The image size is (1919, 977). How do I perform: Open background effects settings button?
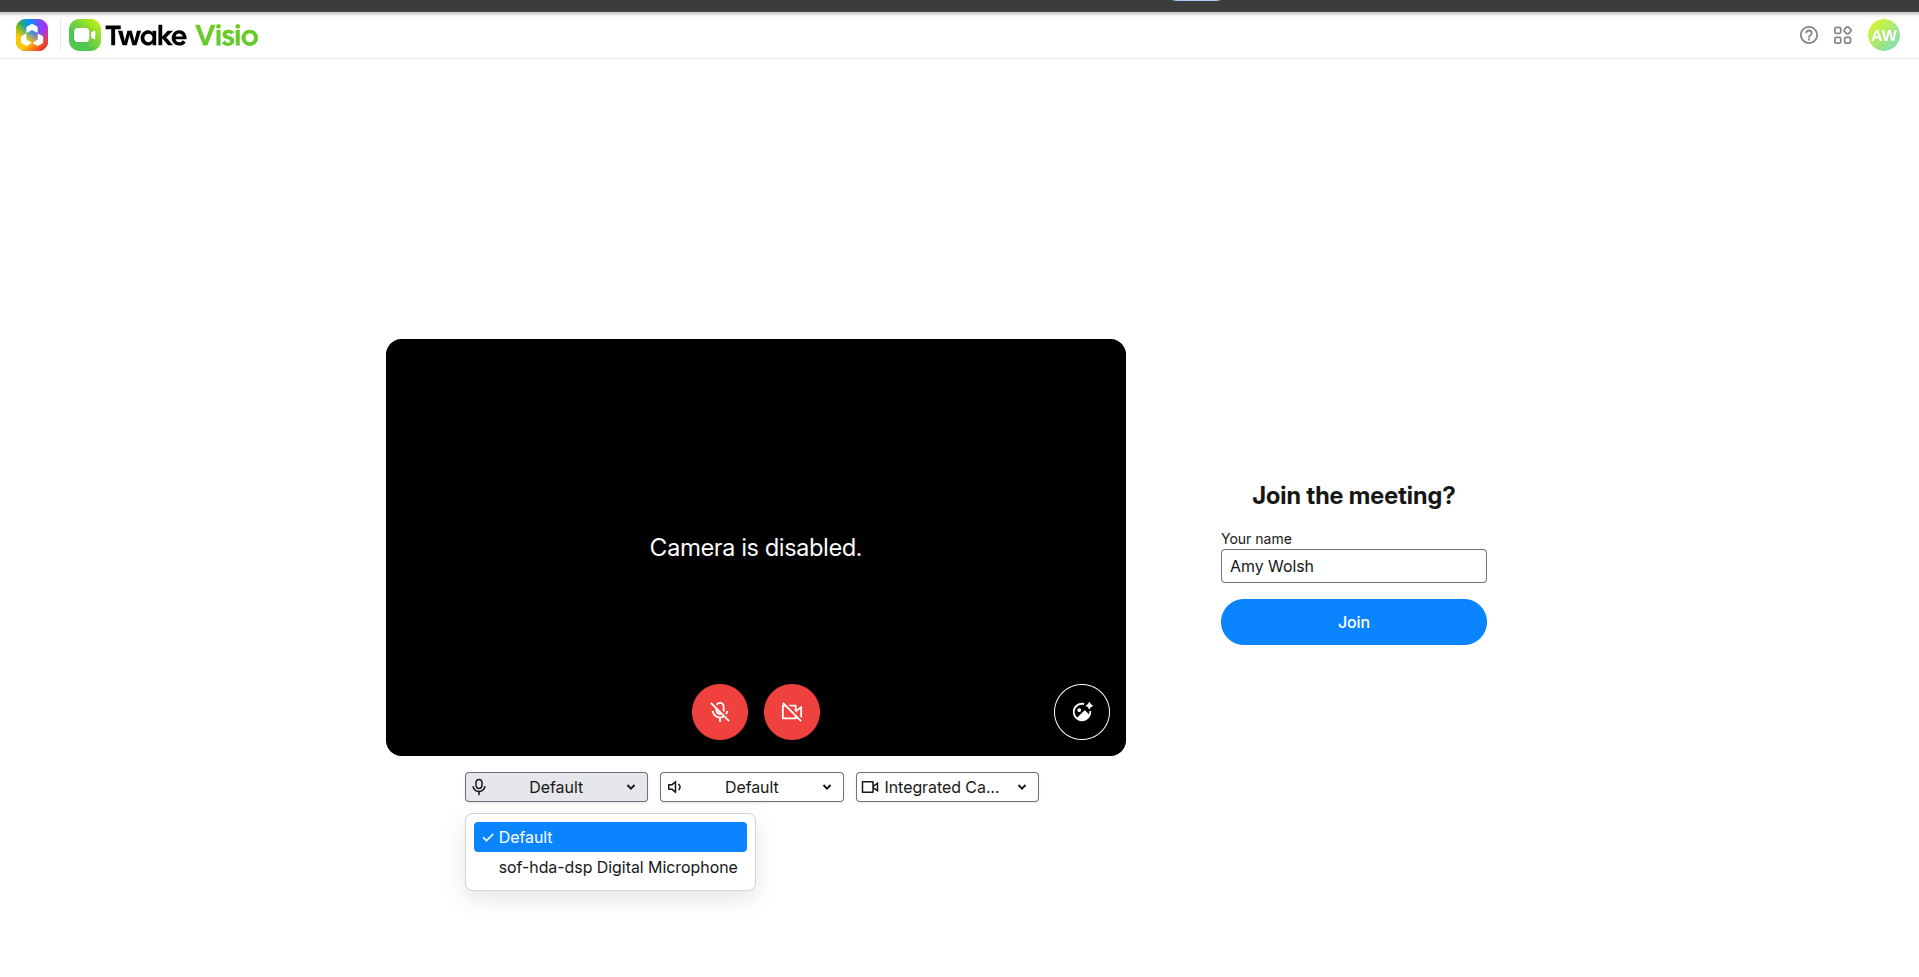click(1082, 712)
